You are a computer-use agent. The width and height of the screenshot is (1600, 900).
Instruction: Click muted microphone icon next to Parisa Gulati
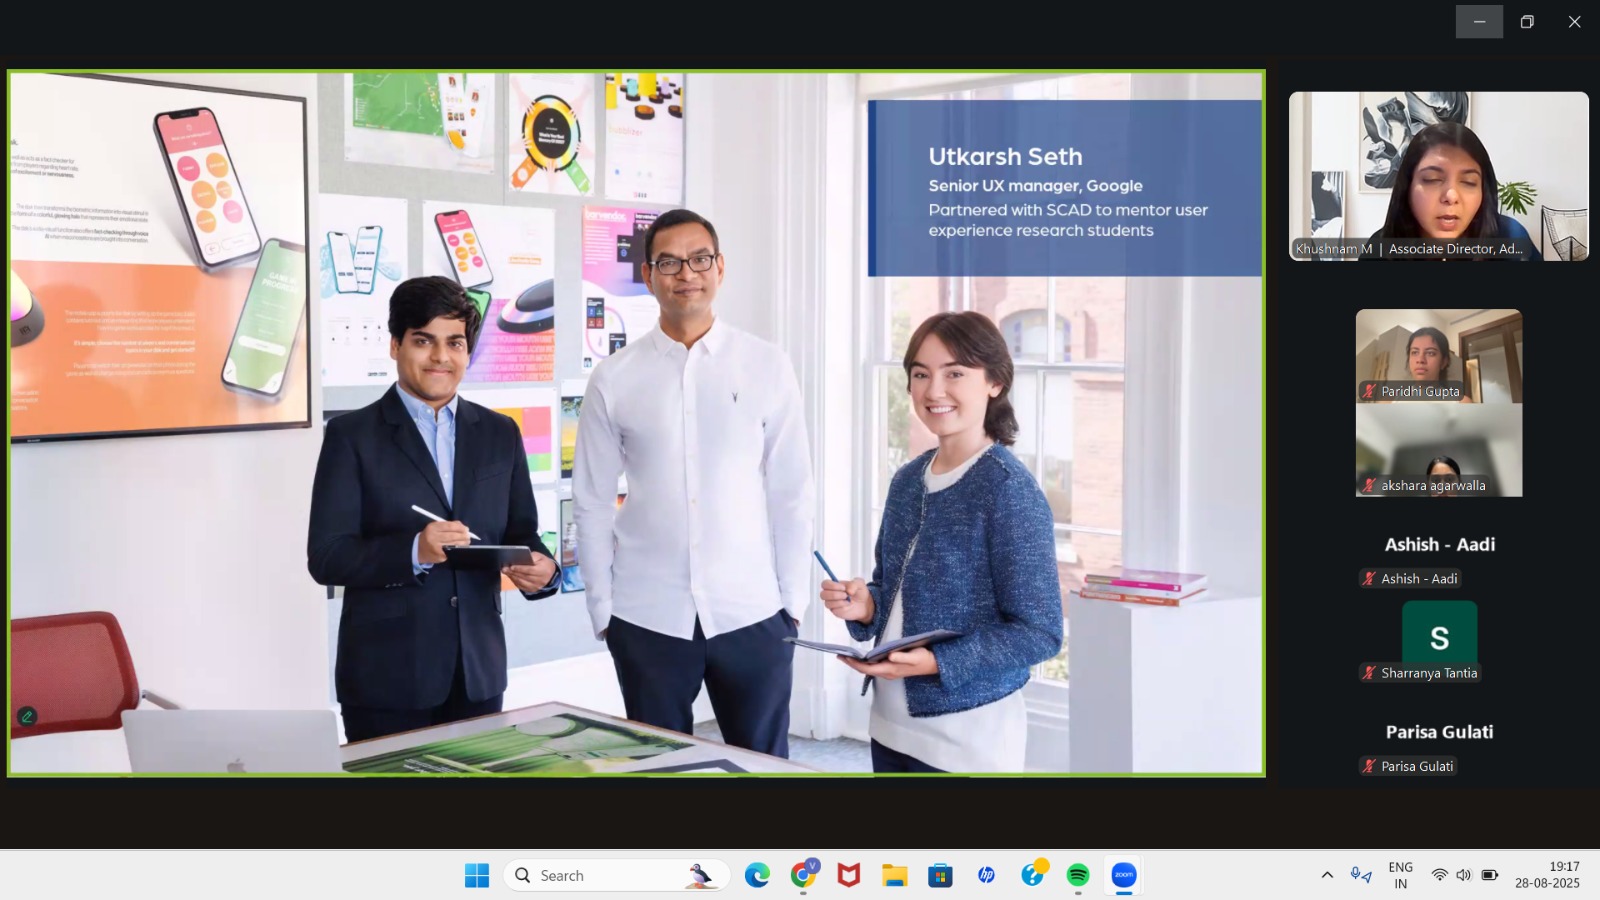click(x=1369, y=766)
